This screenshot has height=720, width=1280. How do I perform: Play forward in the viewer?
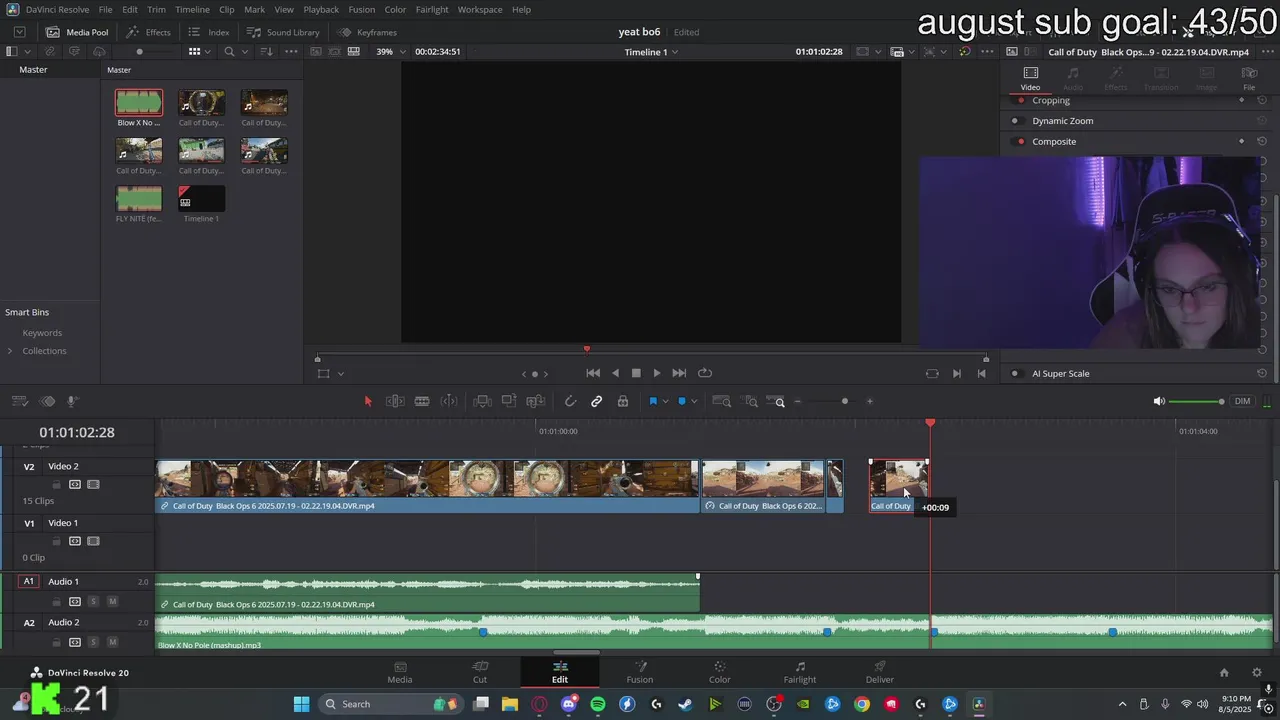tap(657, 373)
